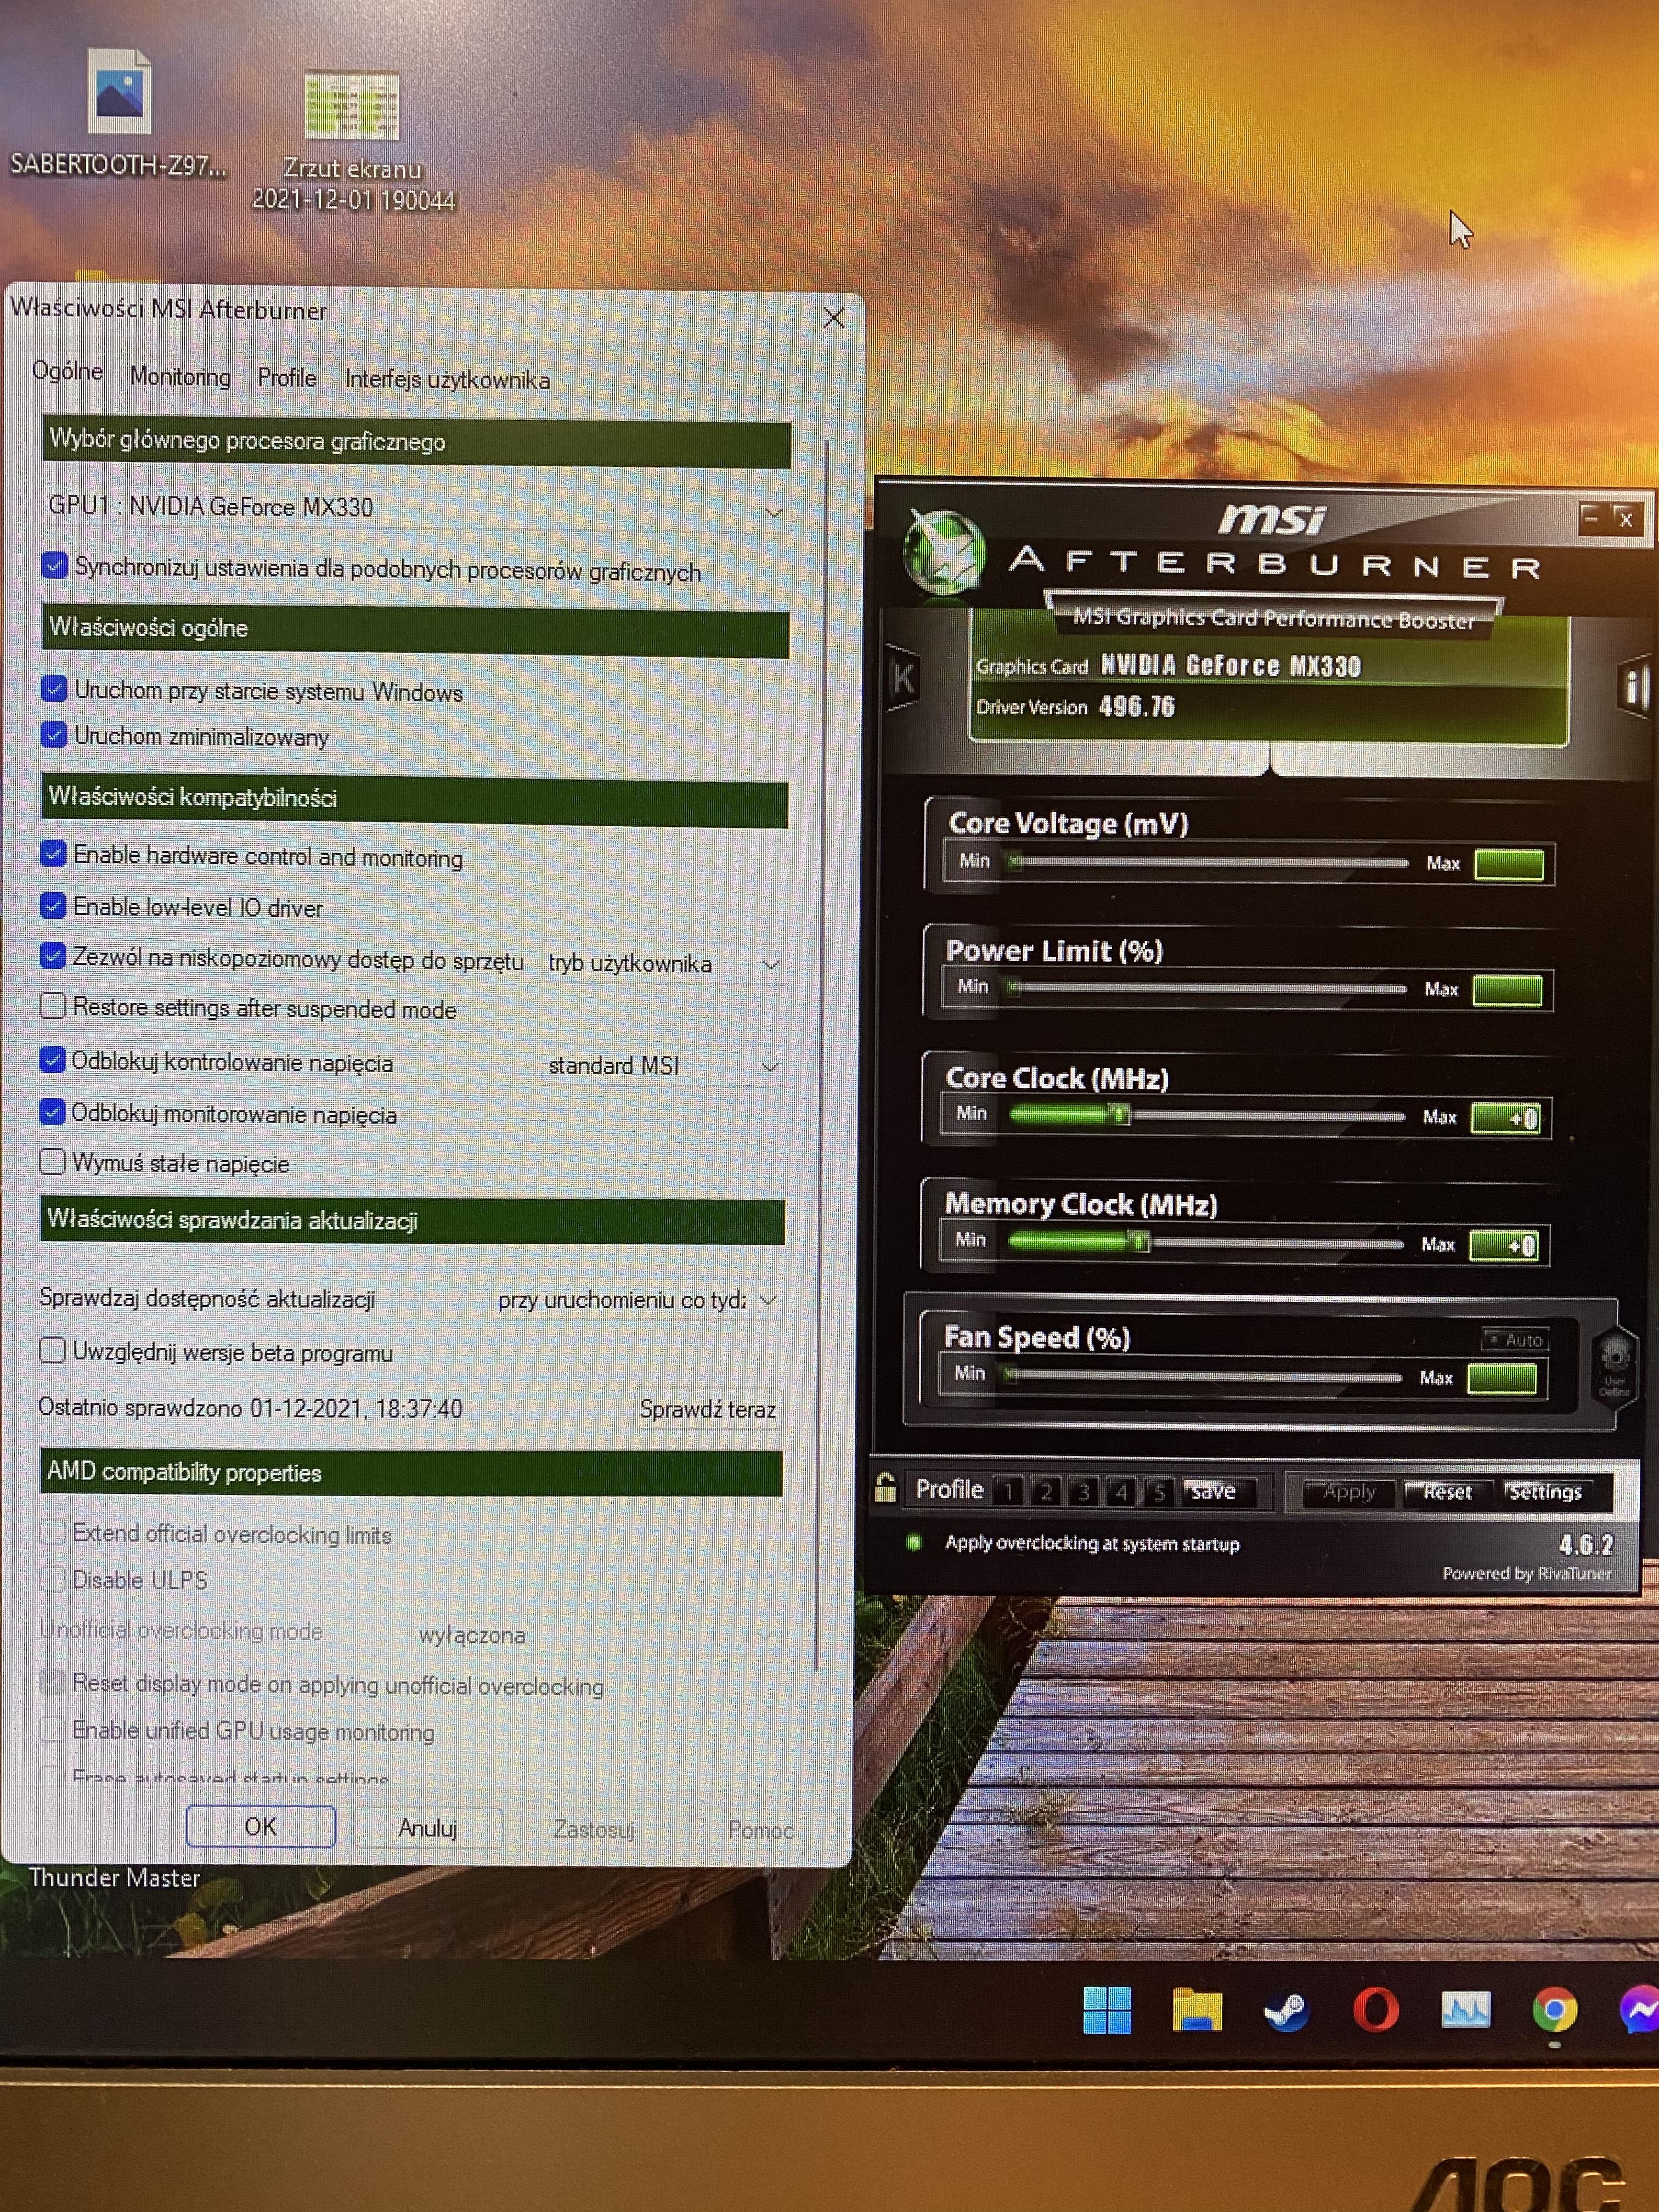The image size is (1659, 2212).
Task: Toggle the profile lock padlock icon
Action: pyautogui.click(x=885, y=1490)
